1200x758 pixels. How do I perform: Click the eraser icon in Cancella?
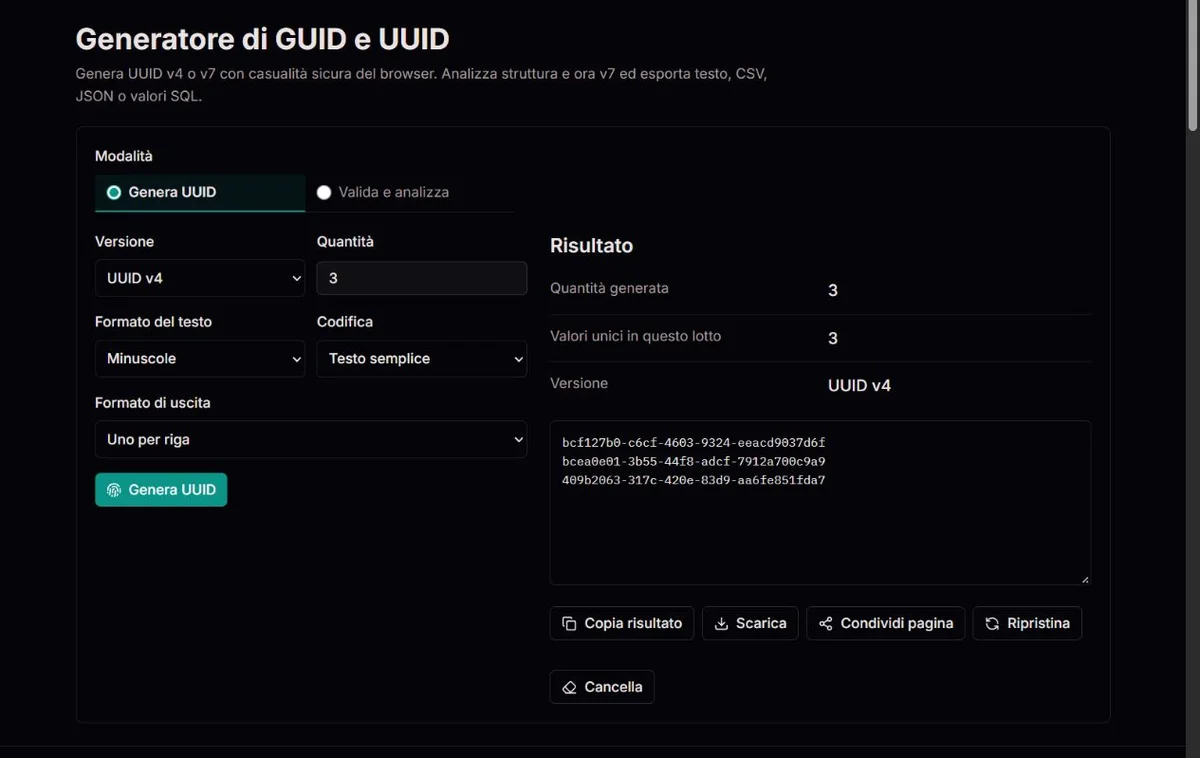click(569, 687)
